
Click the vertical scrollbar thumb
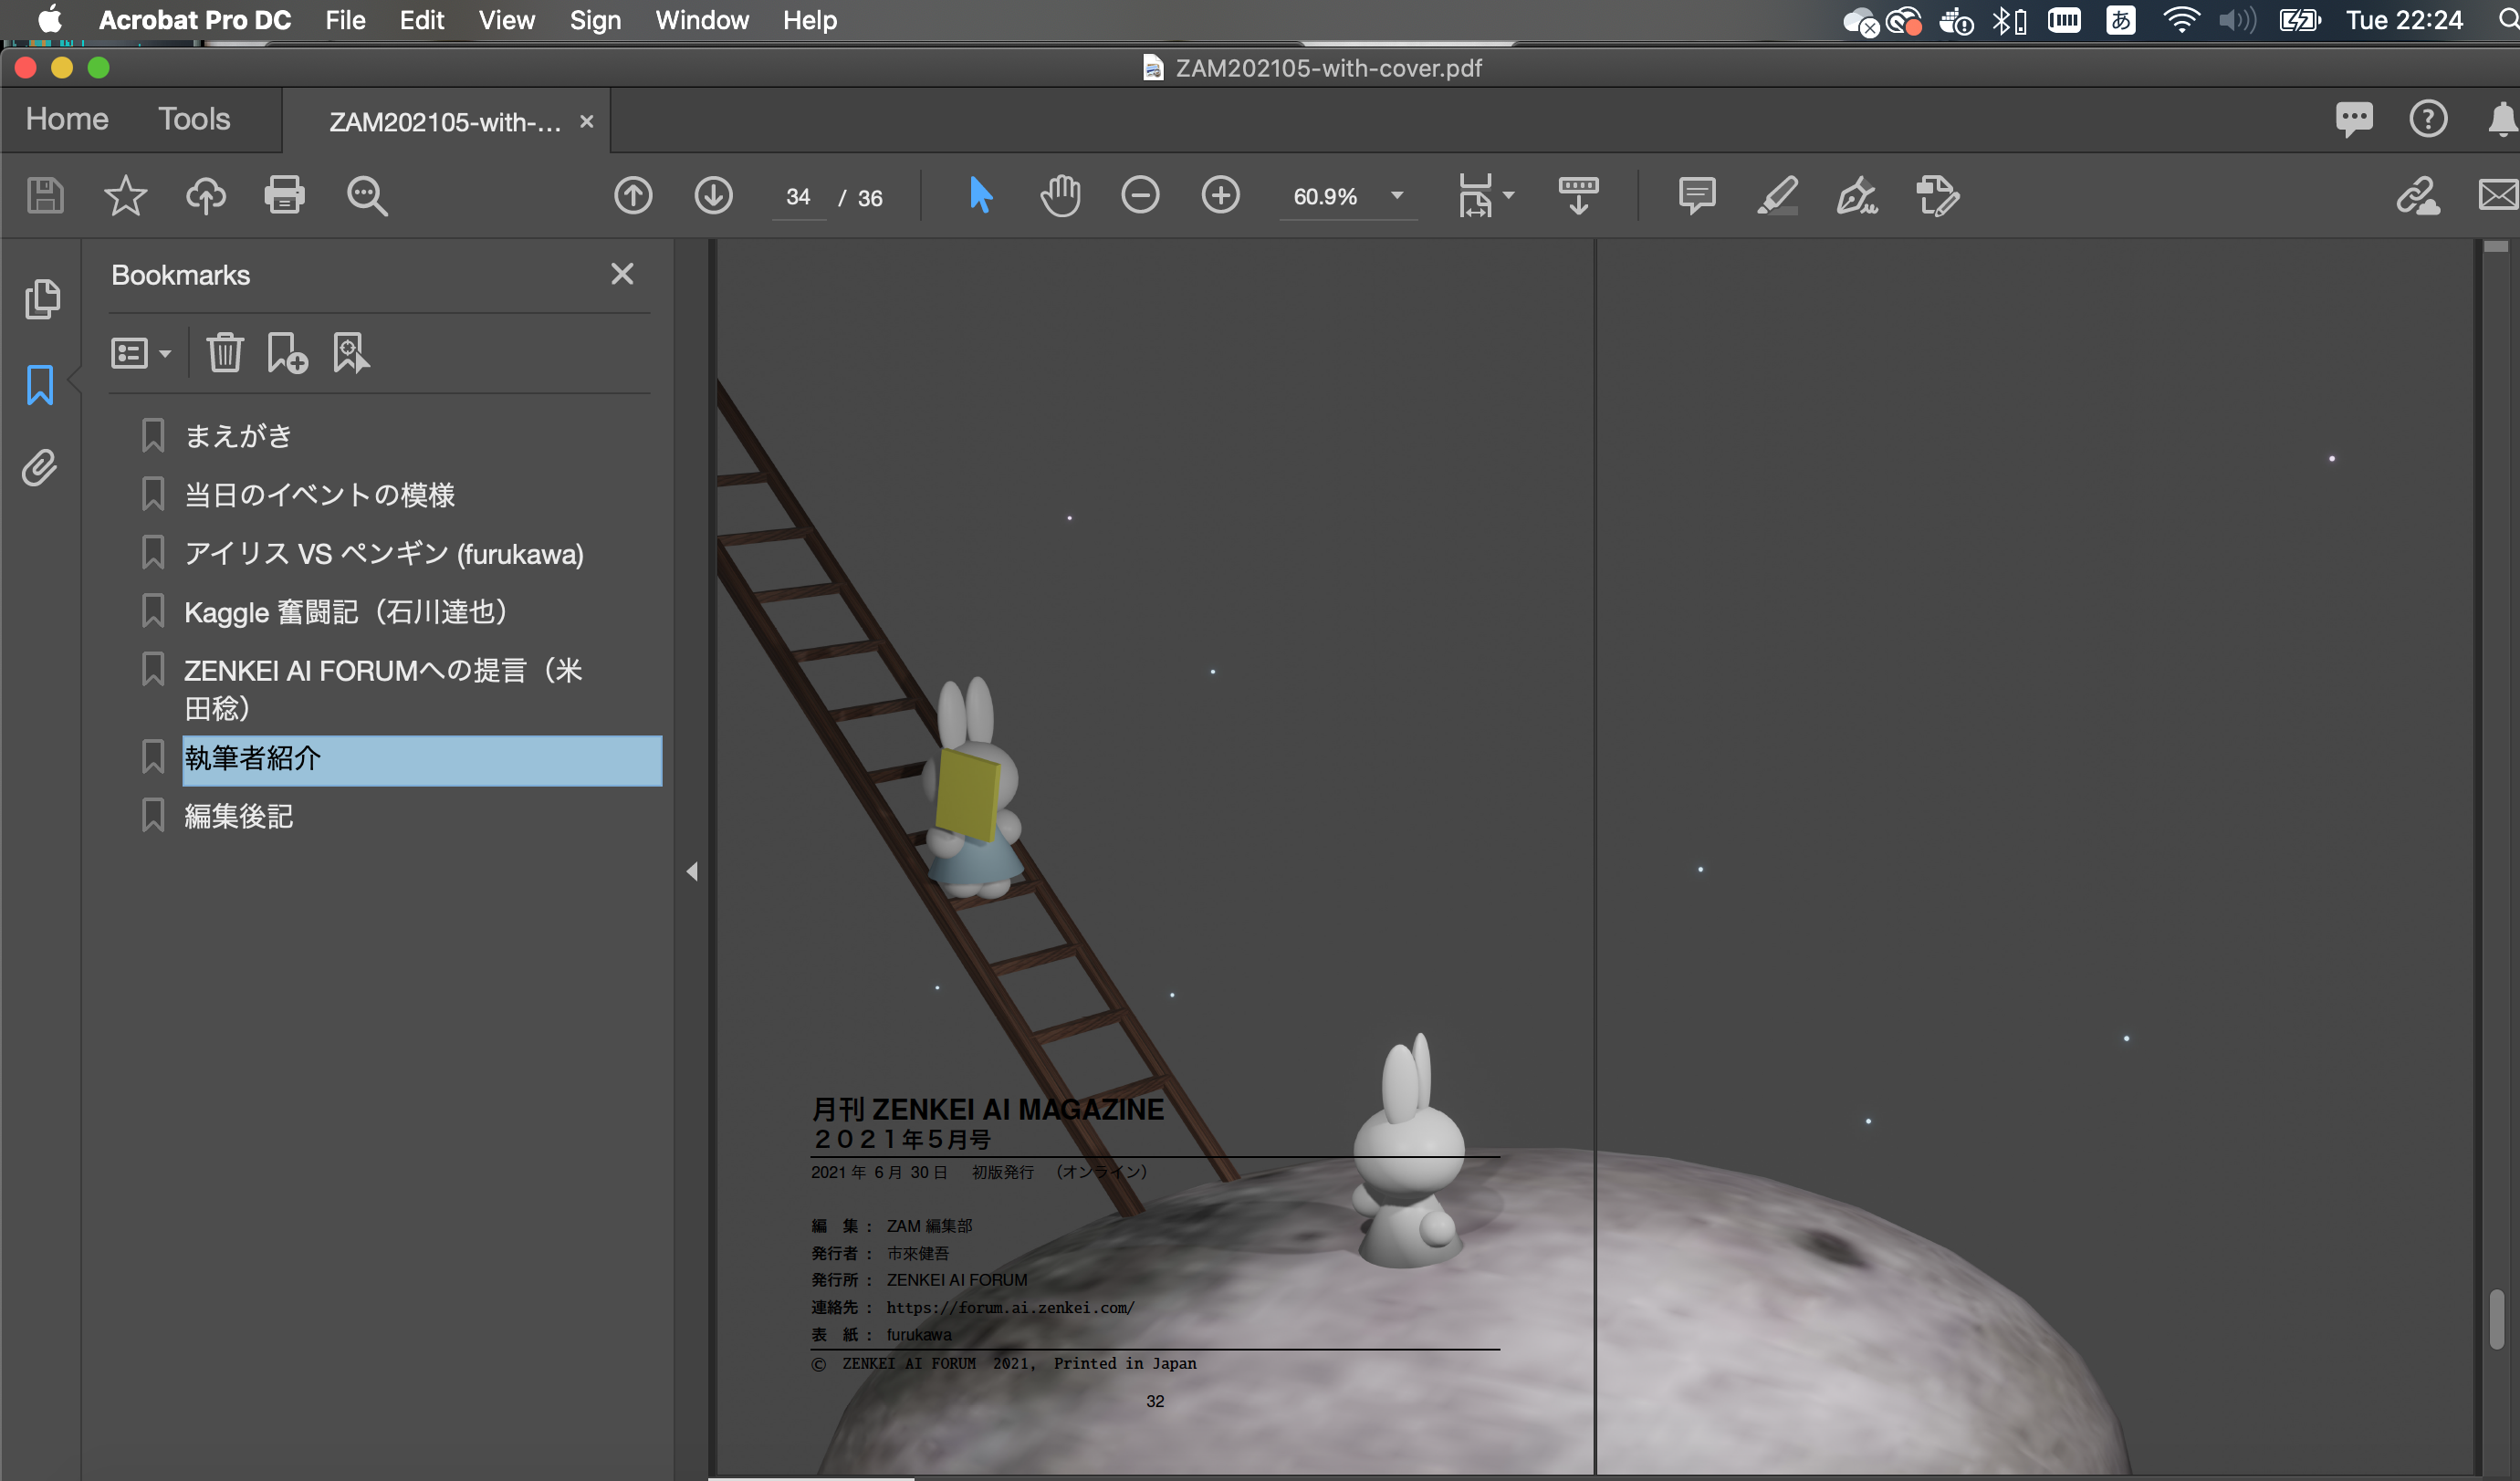tap(2497, 1319)
